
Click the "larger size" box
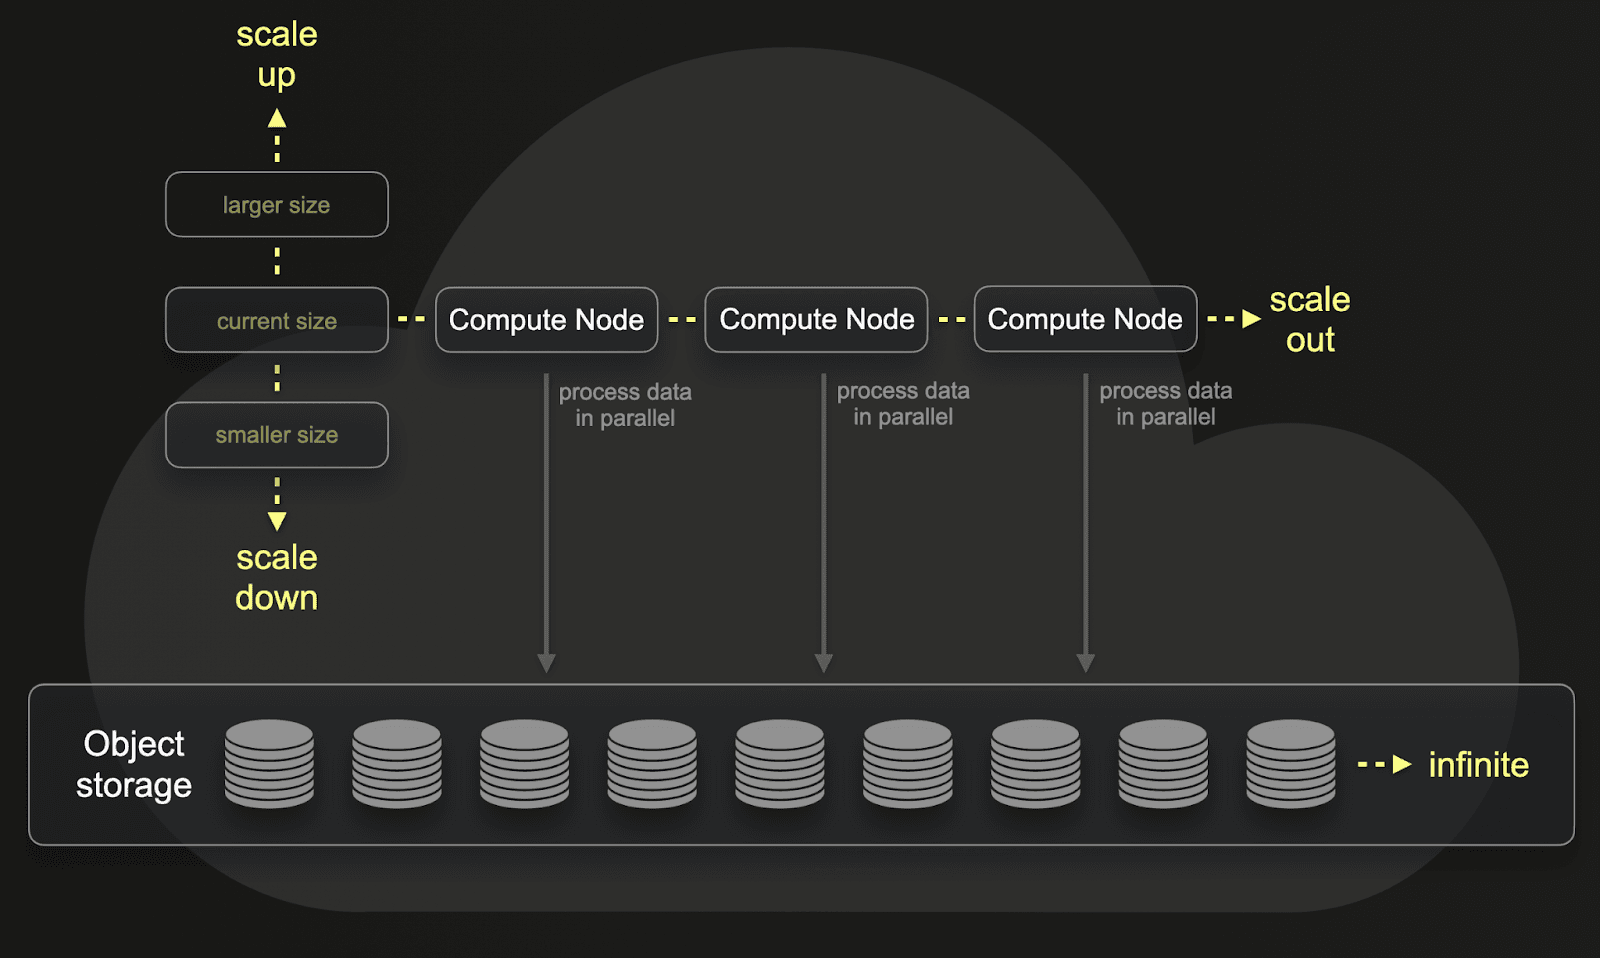point(276,205)
